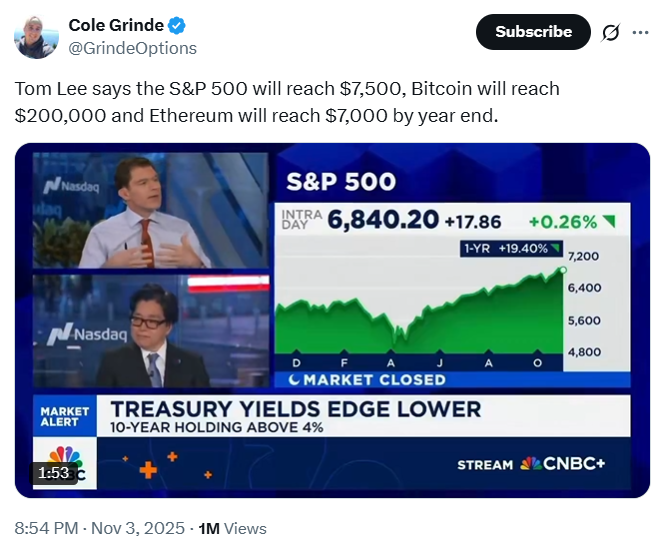Click the Treasury Yields Edge Lower headline
This screenshot has height=544, width=664.
tap(295, 409)
